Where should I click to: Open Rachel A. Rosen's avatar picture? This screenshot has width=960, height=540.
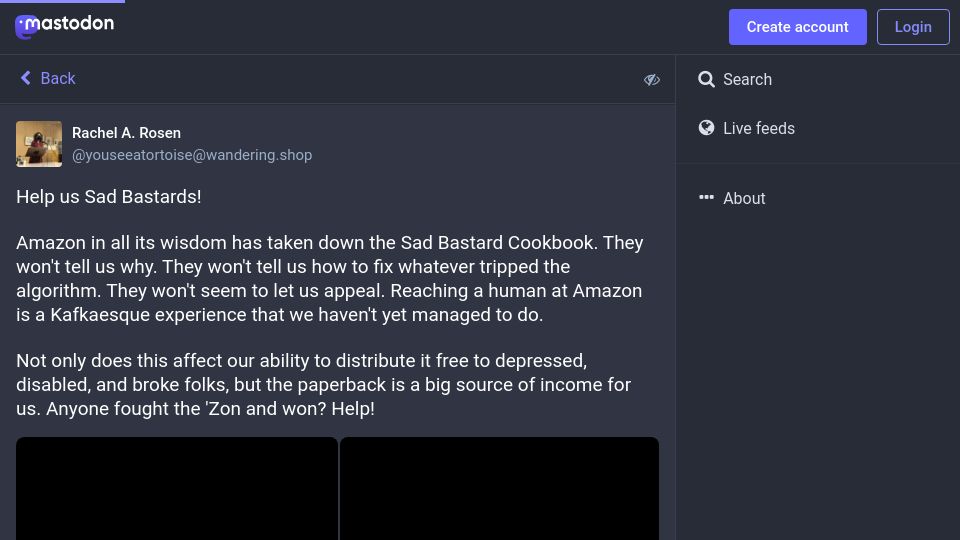click(39, 144)
